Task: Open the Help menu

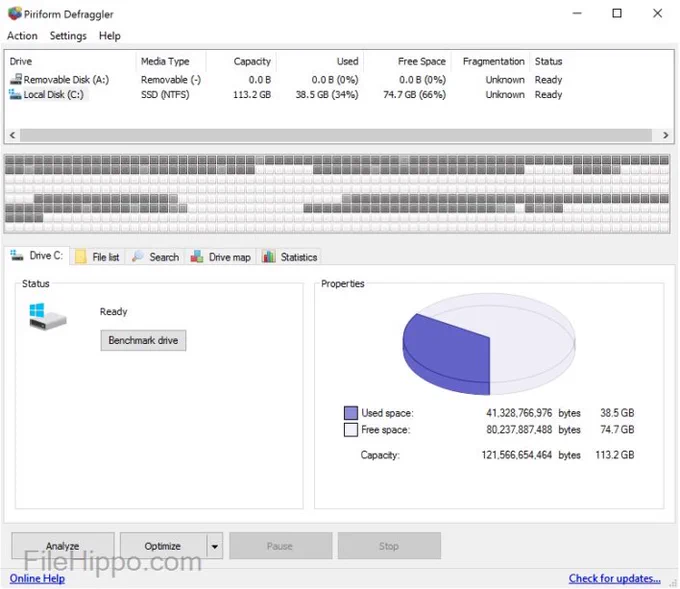Action: click(109, 36)
